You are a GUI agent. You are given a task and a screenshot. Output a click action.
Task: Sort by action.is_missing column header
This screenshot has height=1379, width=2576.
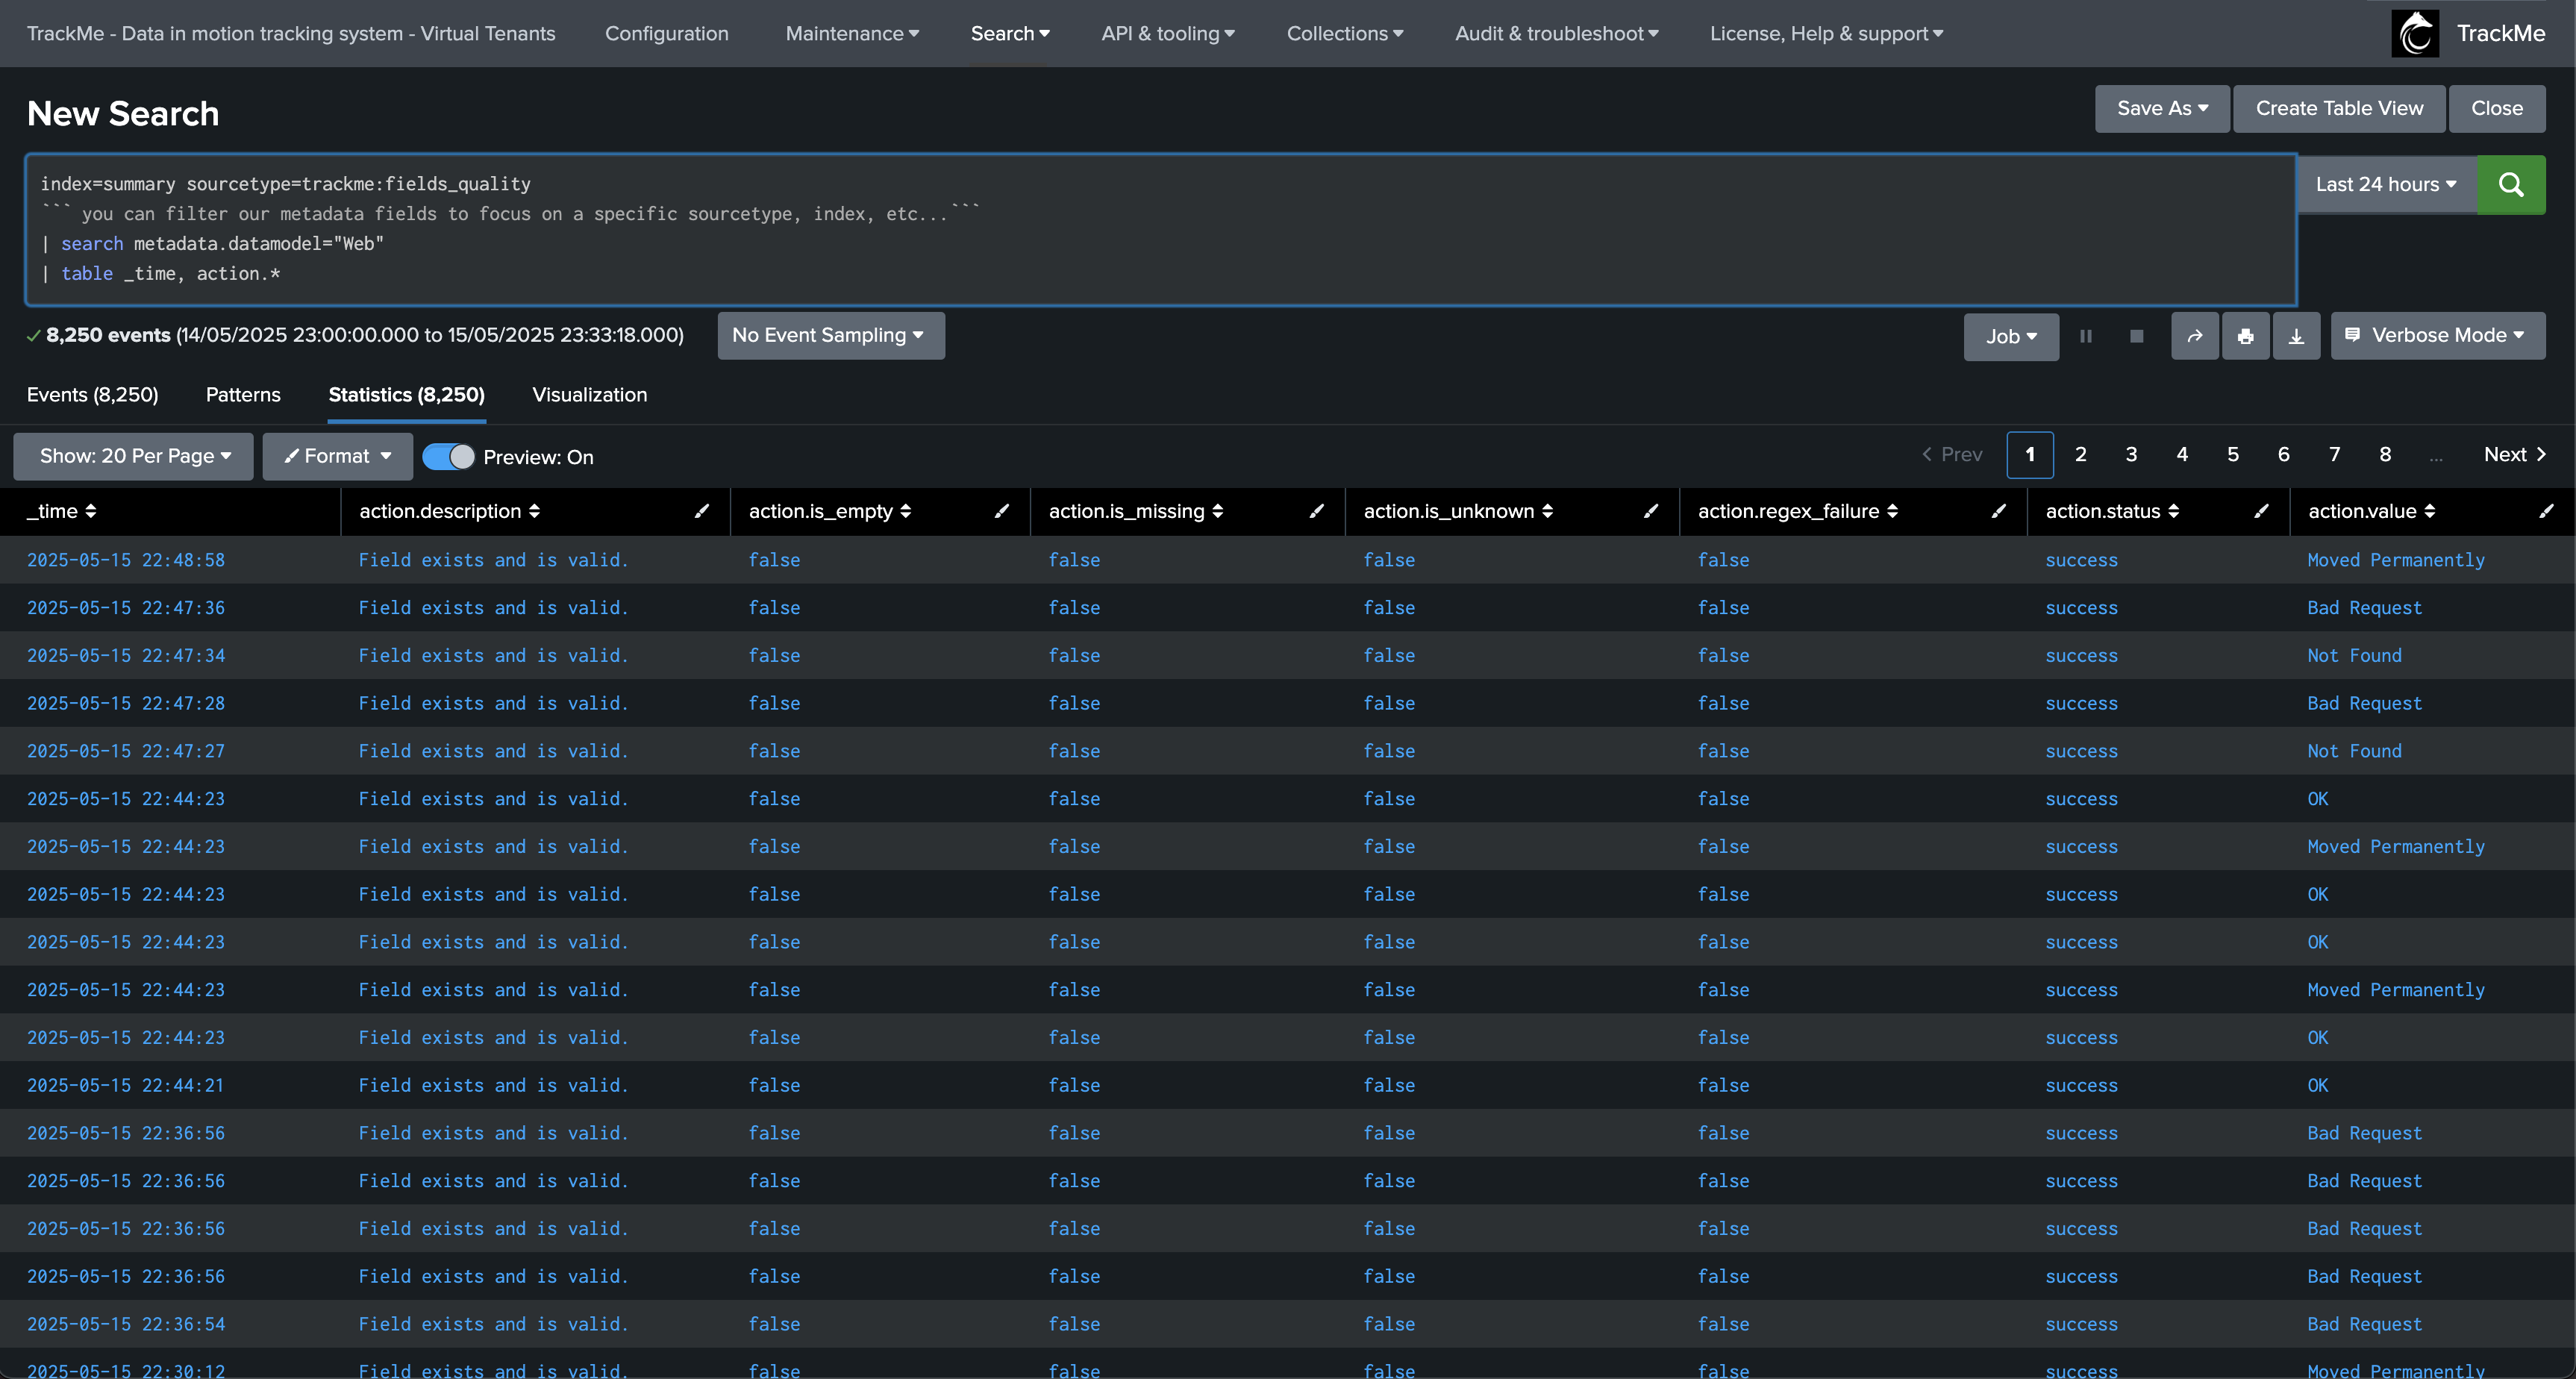tap(1136, 511)
